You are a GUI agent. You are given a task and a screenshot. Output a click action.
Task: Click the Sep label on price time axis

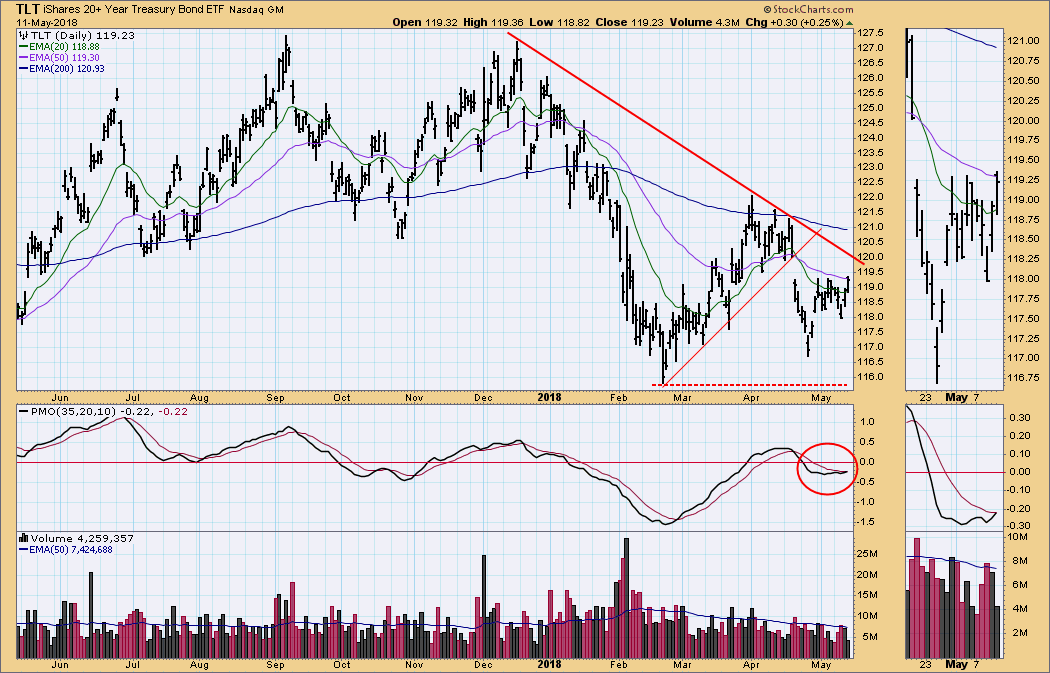[x=275, y=396]
